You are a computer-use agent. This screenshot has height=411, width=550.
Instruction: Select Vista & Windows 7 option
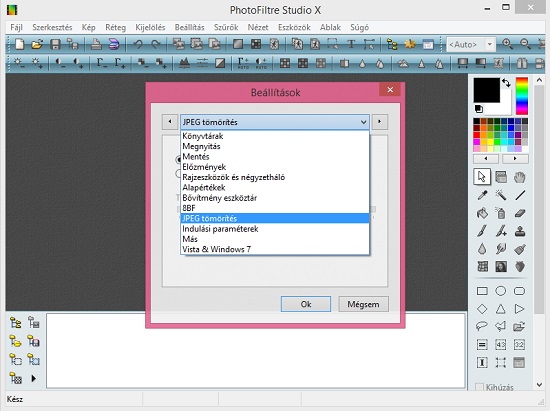coord(275,249)
